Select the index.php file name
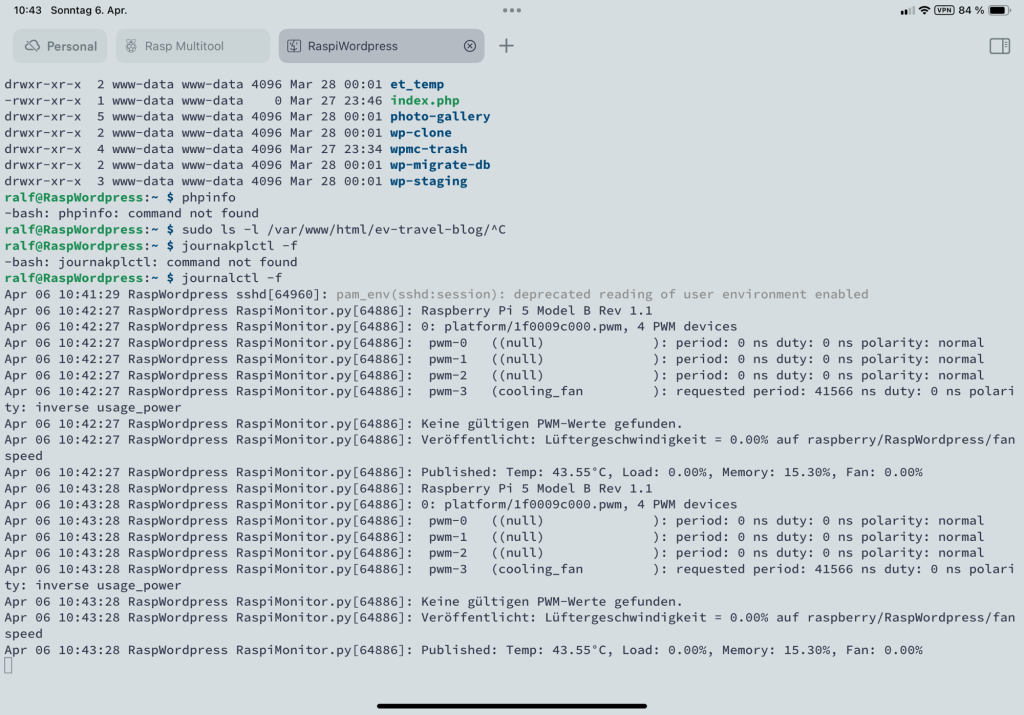Screen dimensions: 1024x715 424,101
